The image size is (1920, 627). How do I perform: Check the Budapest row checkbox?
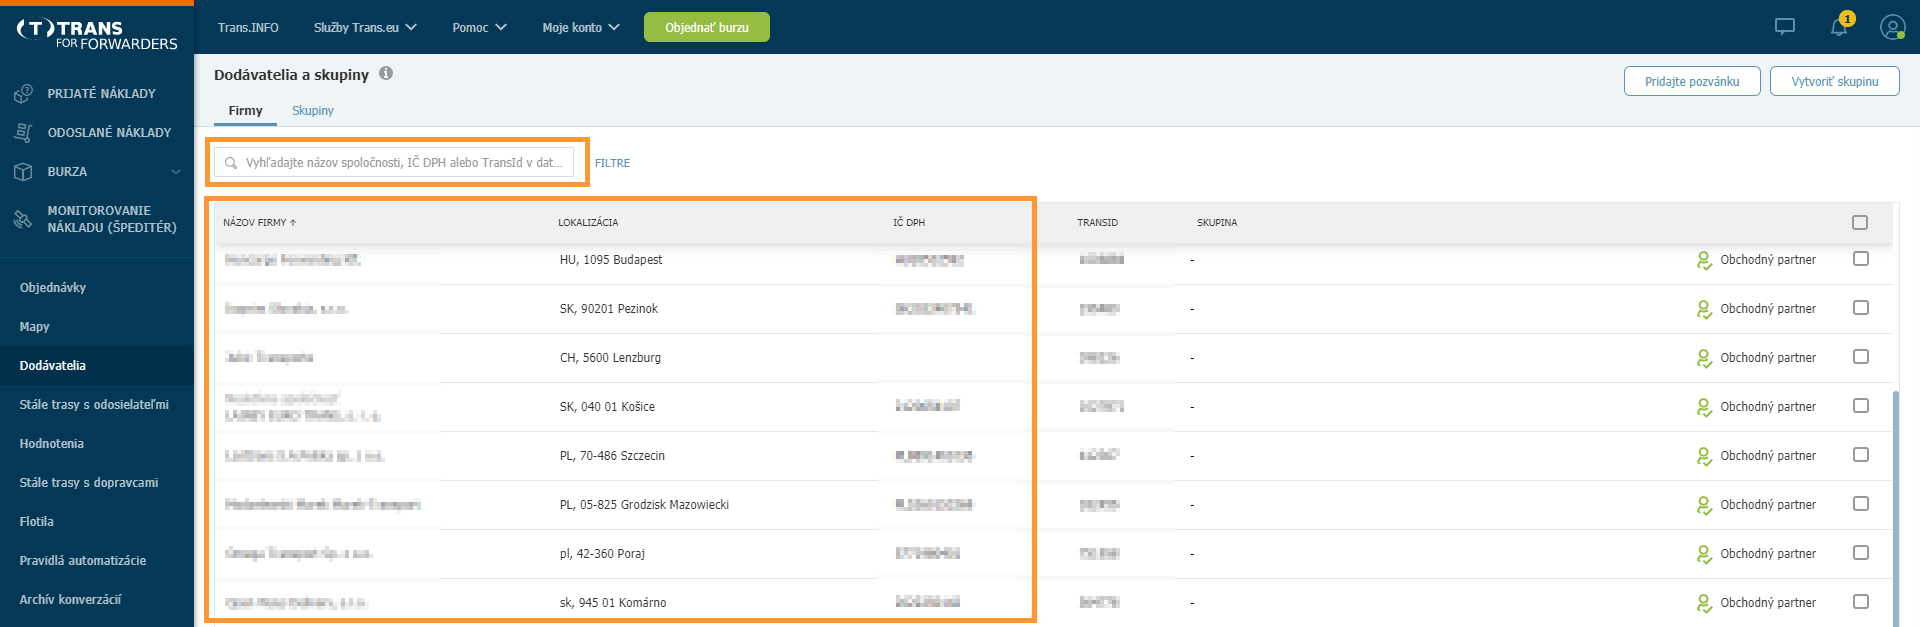[x=1861, y=258]
